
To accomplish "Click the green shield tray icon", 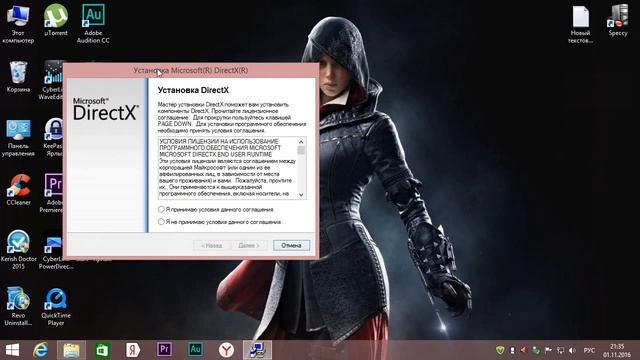I will (x=500, y=350).
